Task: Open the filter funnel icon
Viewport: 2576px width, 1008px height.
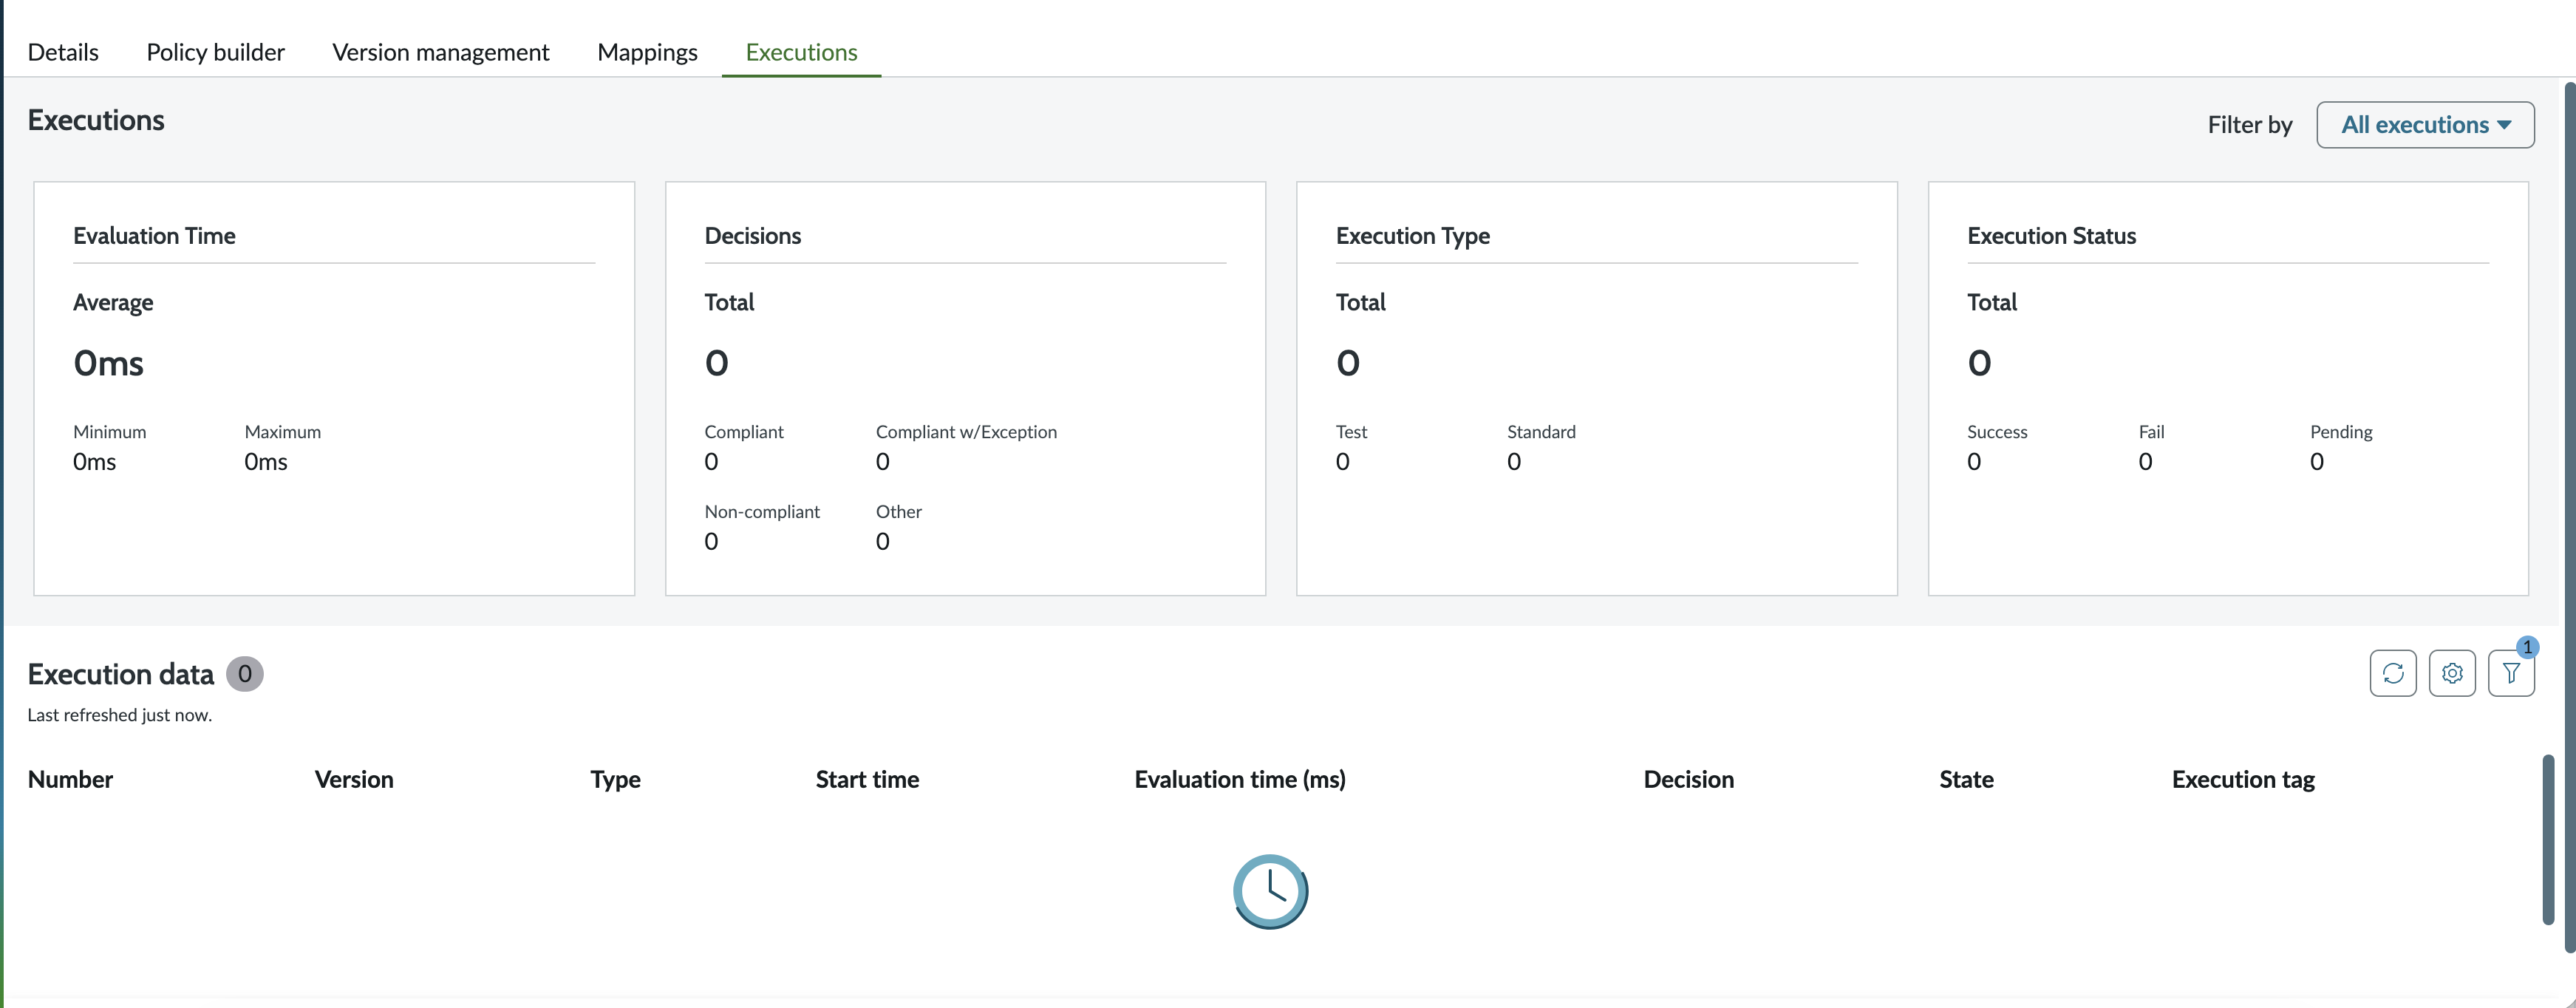Action: tap(2510, 673)
